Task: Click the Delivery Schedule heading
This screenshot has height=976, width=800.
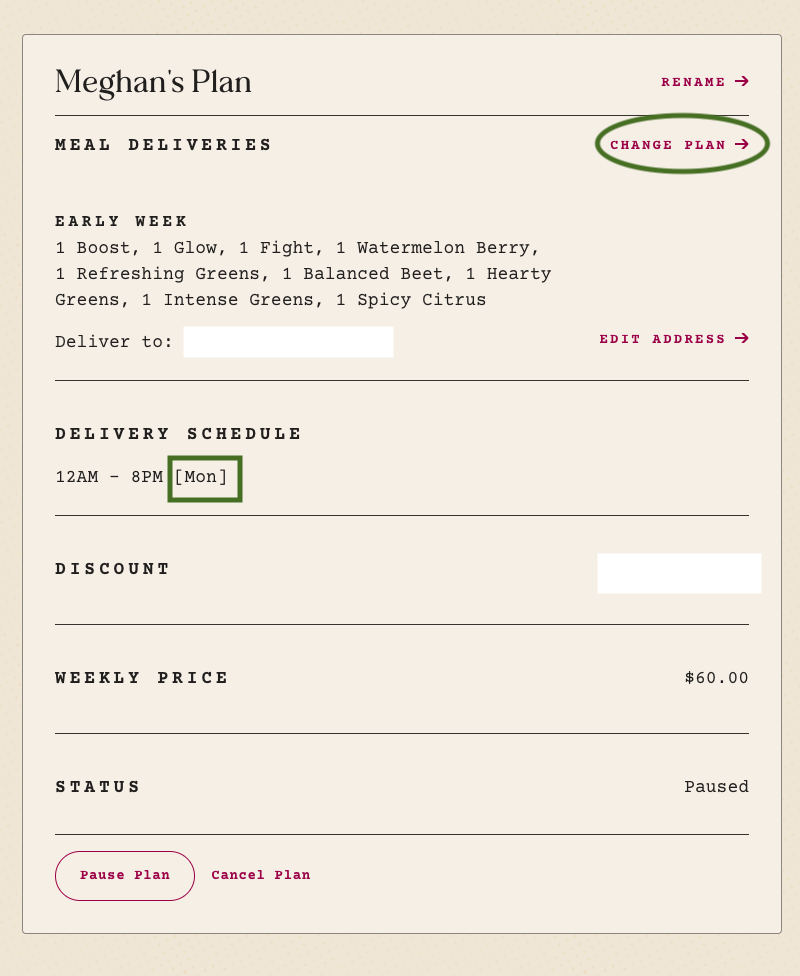Action: (178, 434)
